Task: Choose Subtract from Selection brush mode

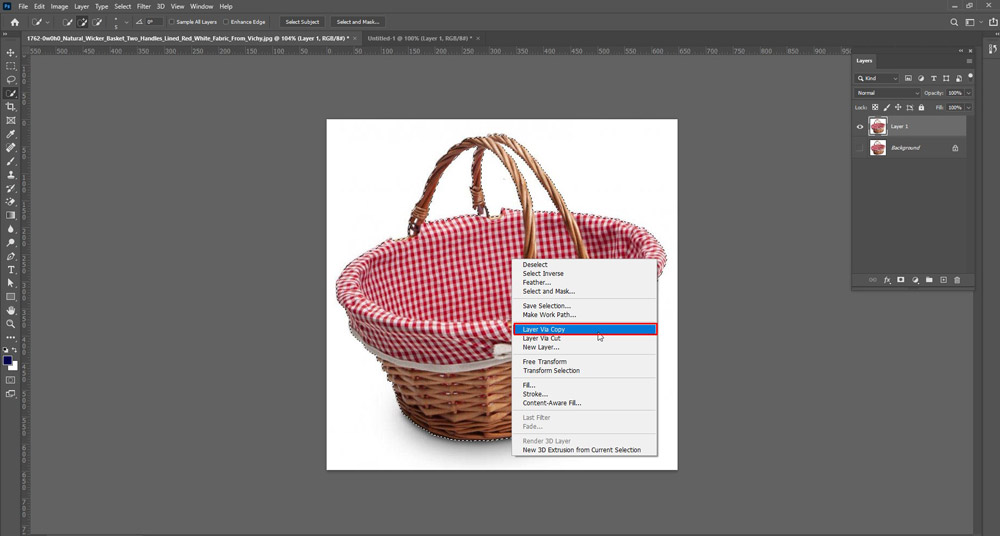Action: coord(97,22)
